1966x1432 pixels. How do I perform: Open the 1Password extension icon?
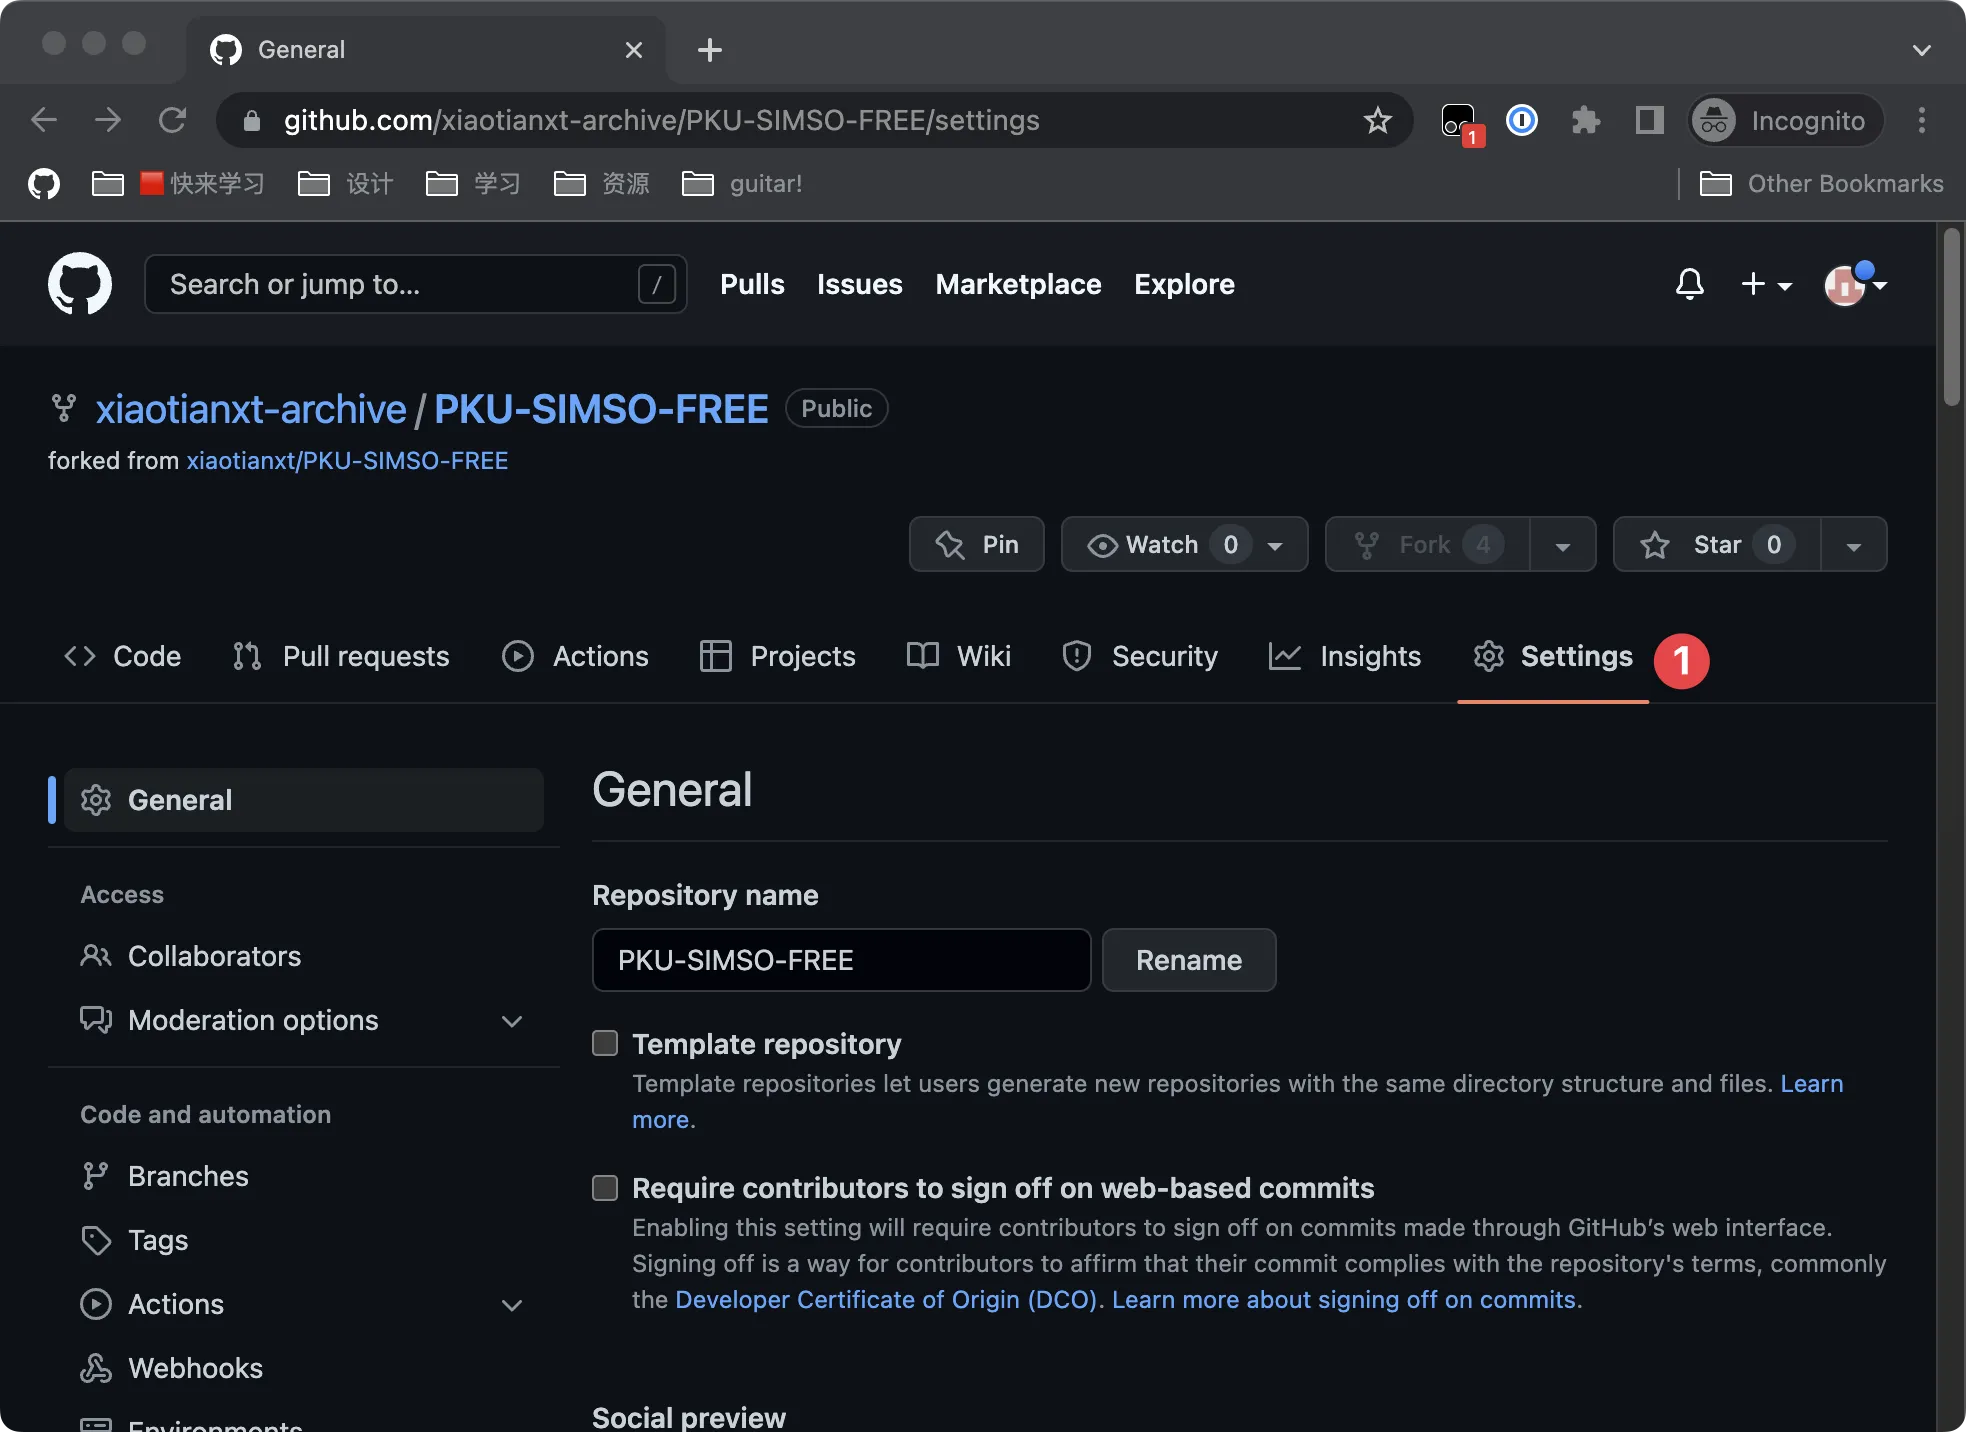click(x=1521, y=120)
